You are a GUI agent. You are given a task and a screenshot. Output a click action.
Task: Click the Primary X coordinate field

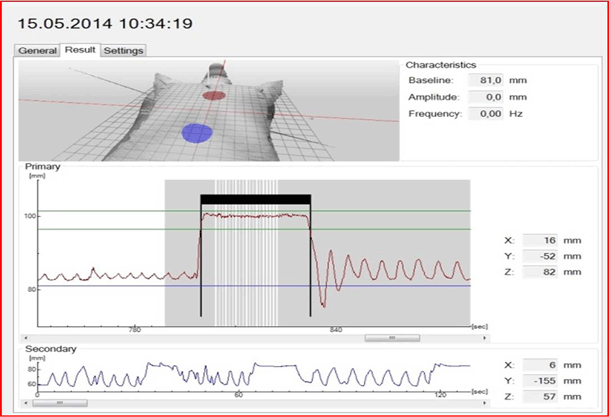tap(541, 241)
